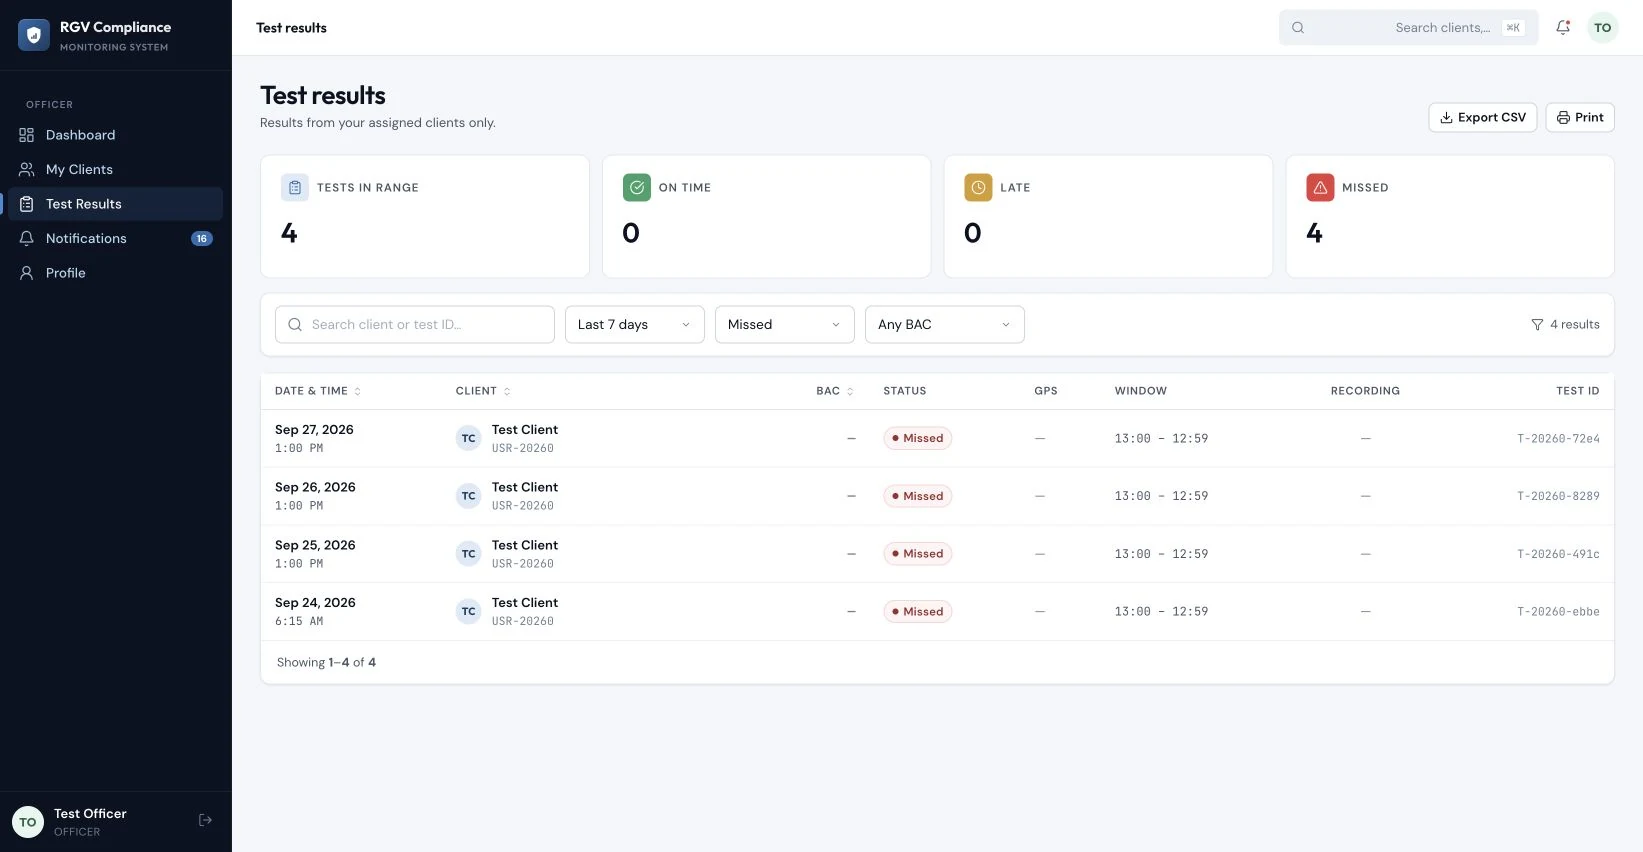This screenshot has width=1643, height=852.
Task: Click the Test Officer name in sidebar
Action: point(90,814)
